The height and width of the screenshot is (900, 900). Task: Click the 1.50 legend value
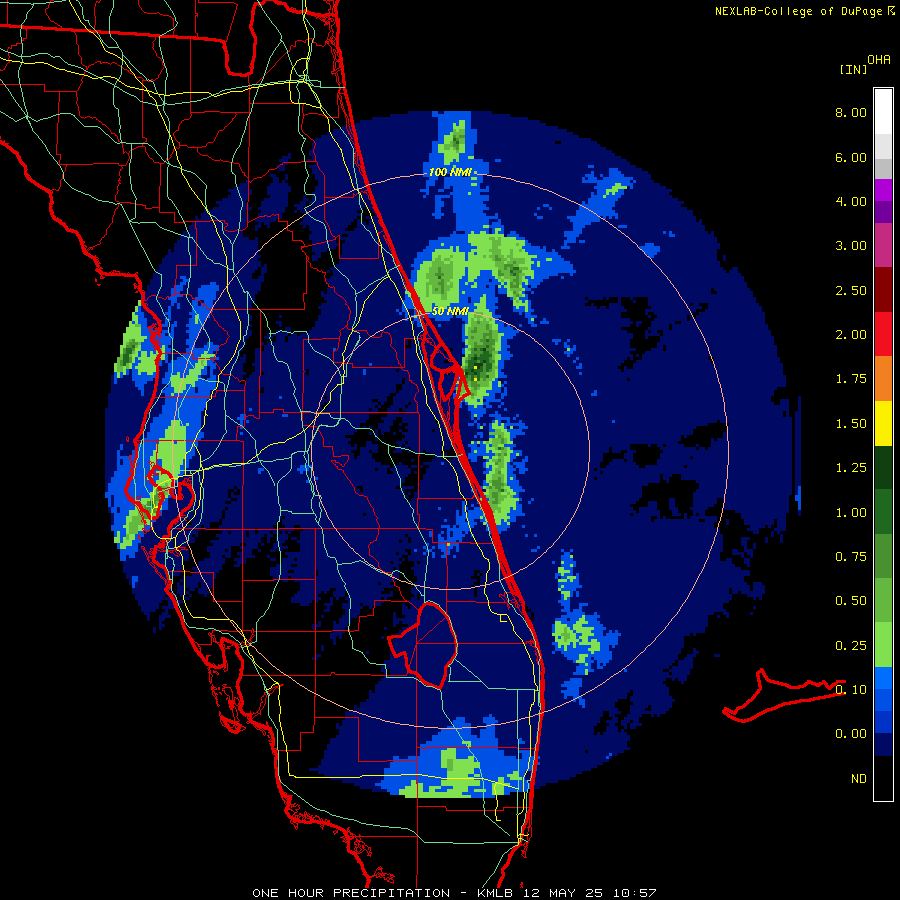point(851,424)
